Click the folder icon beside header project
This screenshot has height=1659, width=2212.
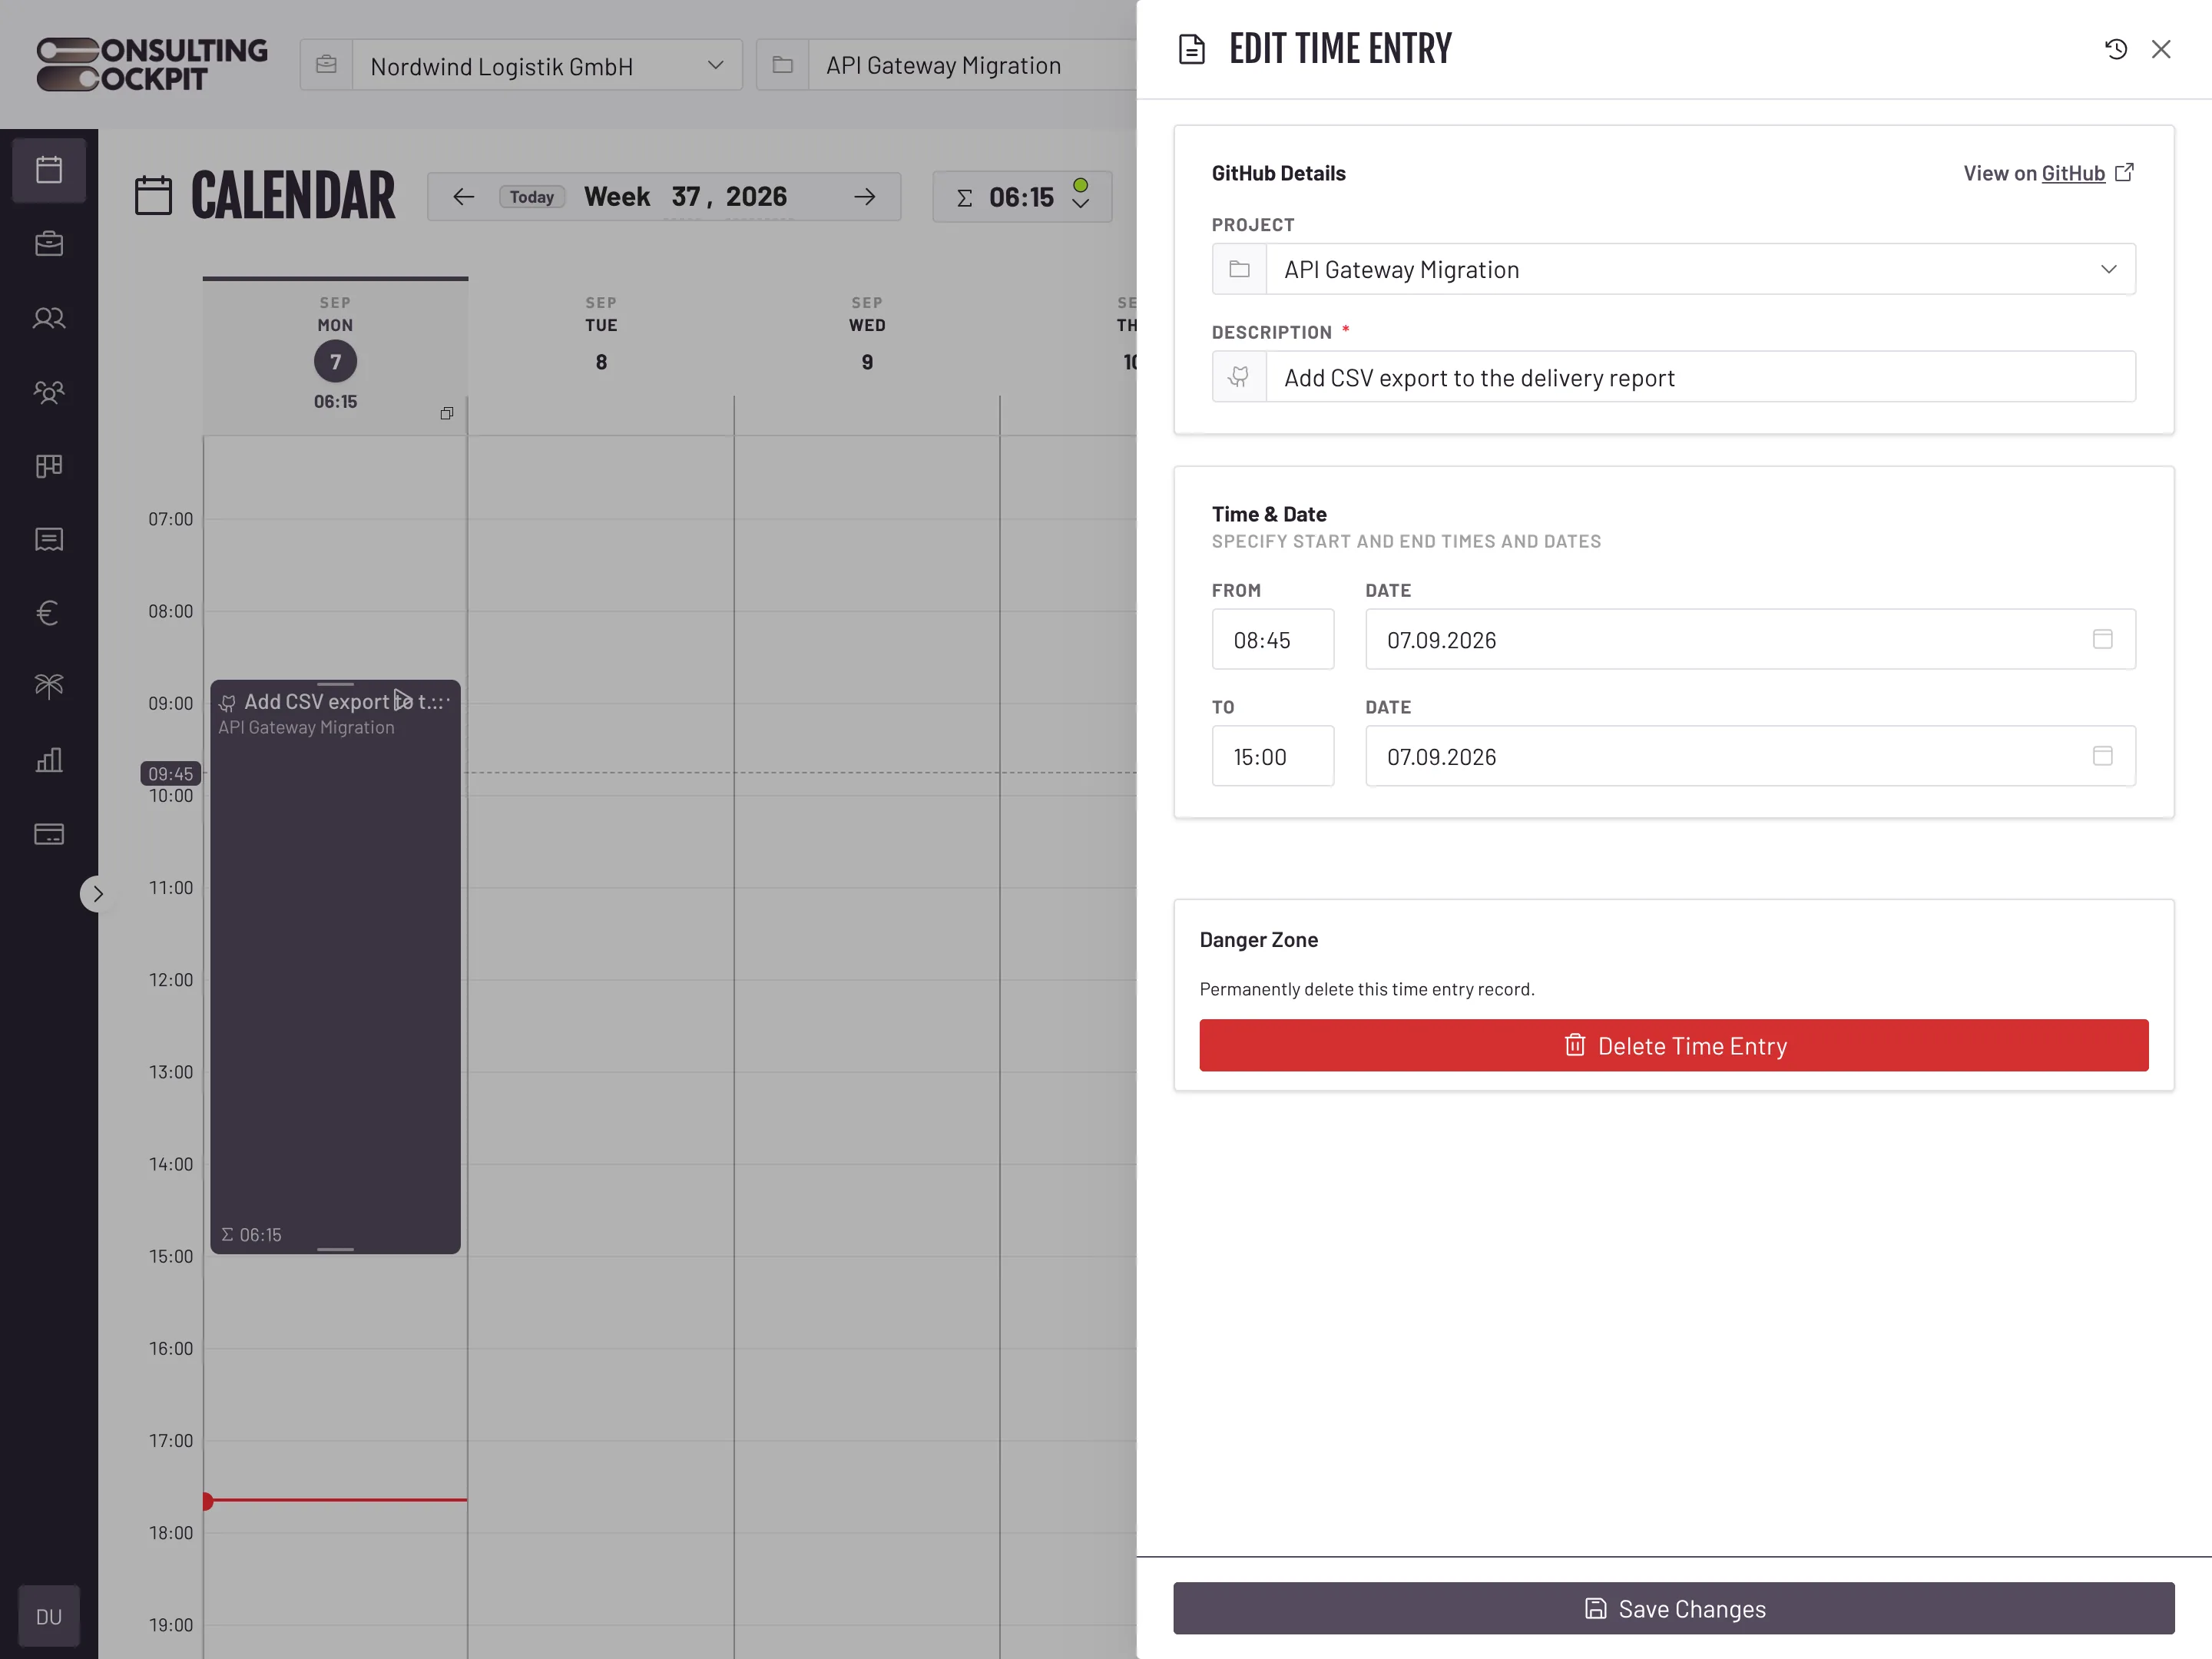782,66
